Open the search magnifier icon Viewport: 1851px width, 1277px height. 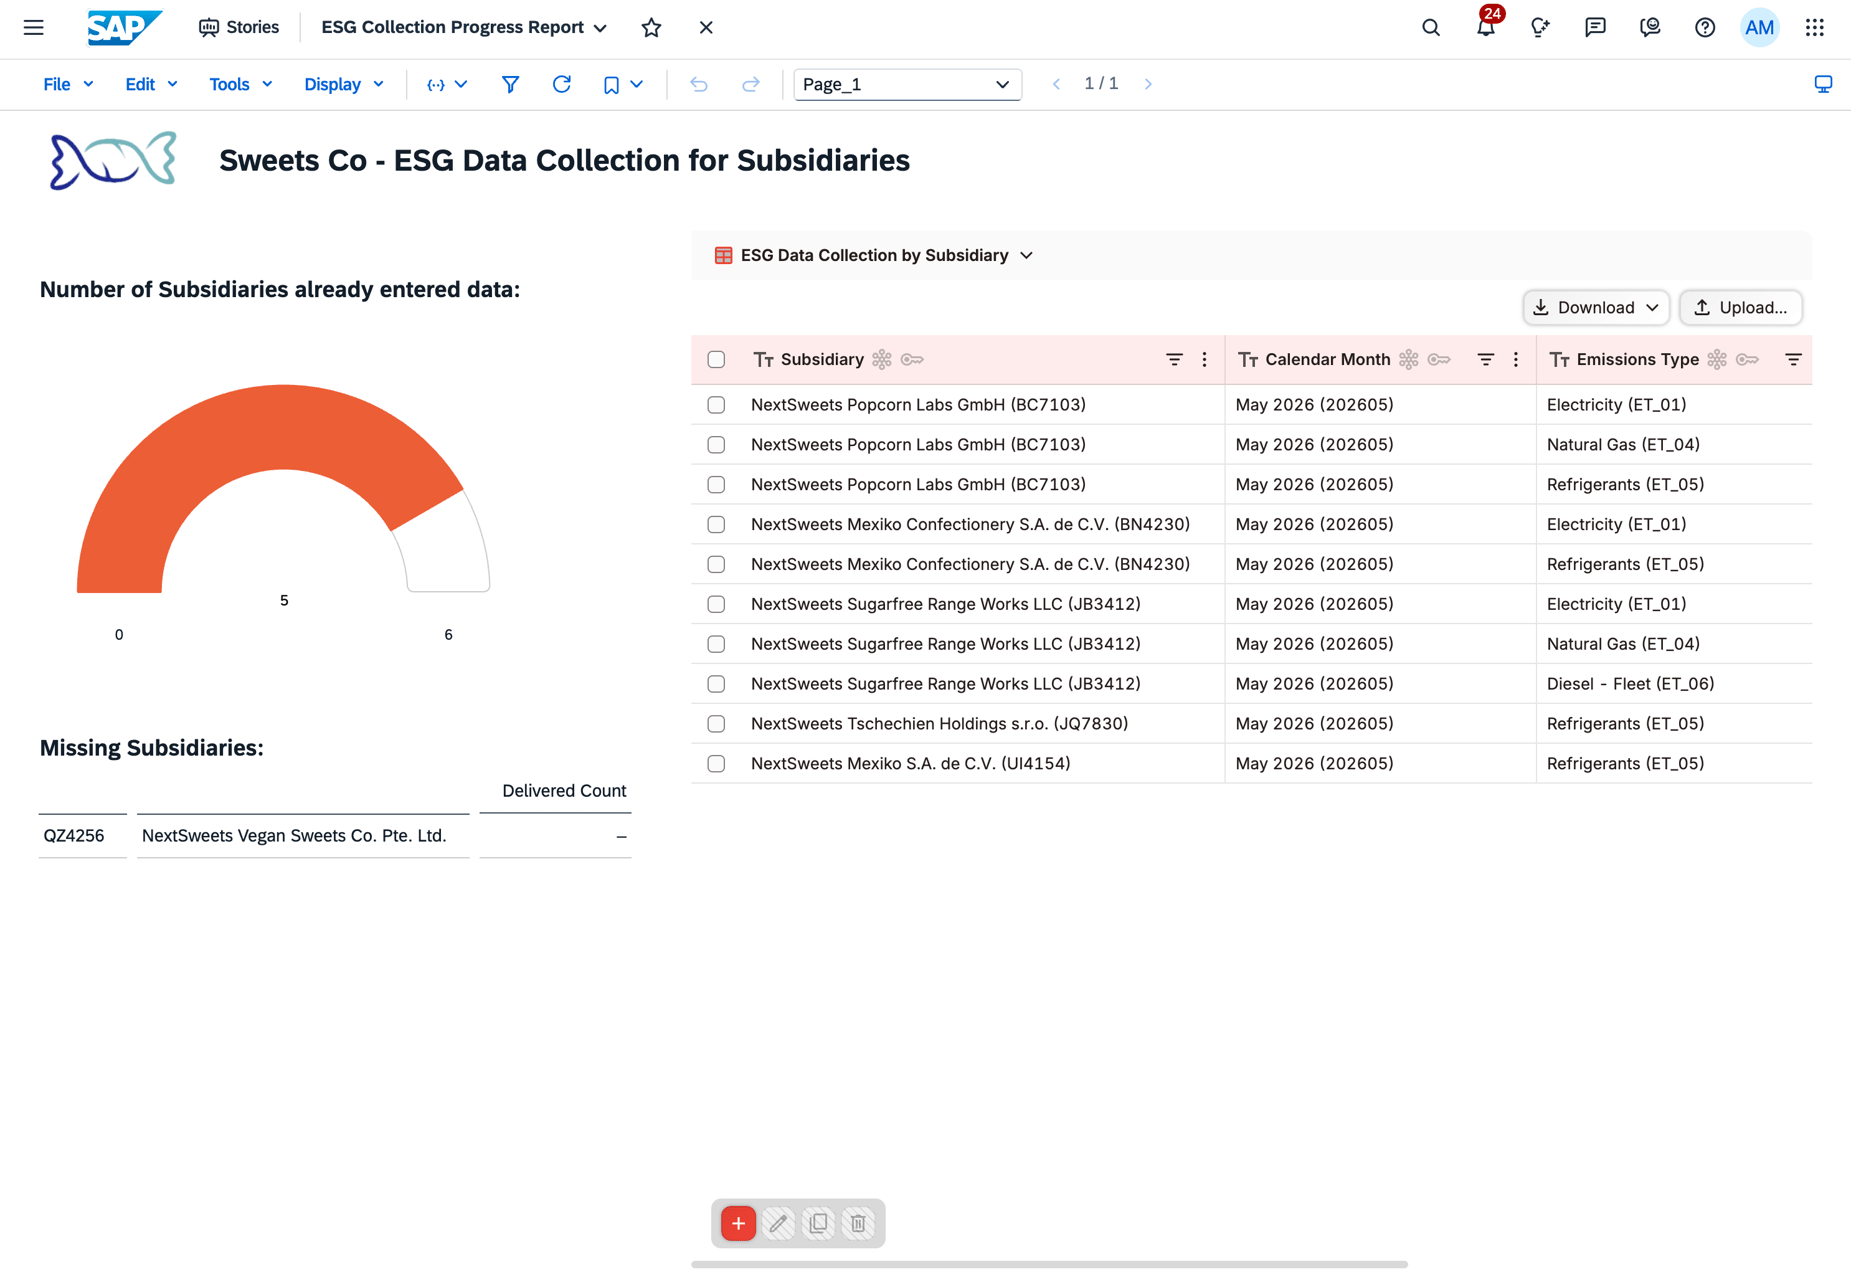click(x=1431, y=28)
